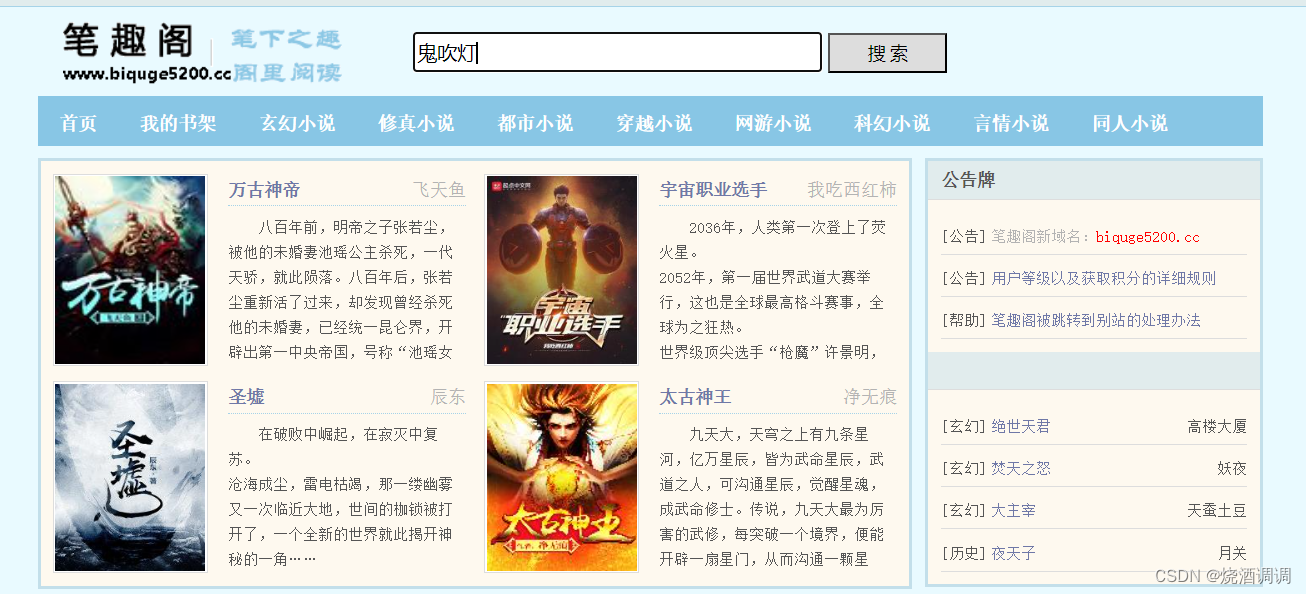1306x594 pixels.
Task: Open the 万古神帝 title link
Action: pos(264,190)
